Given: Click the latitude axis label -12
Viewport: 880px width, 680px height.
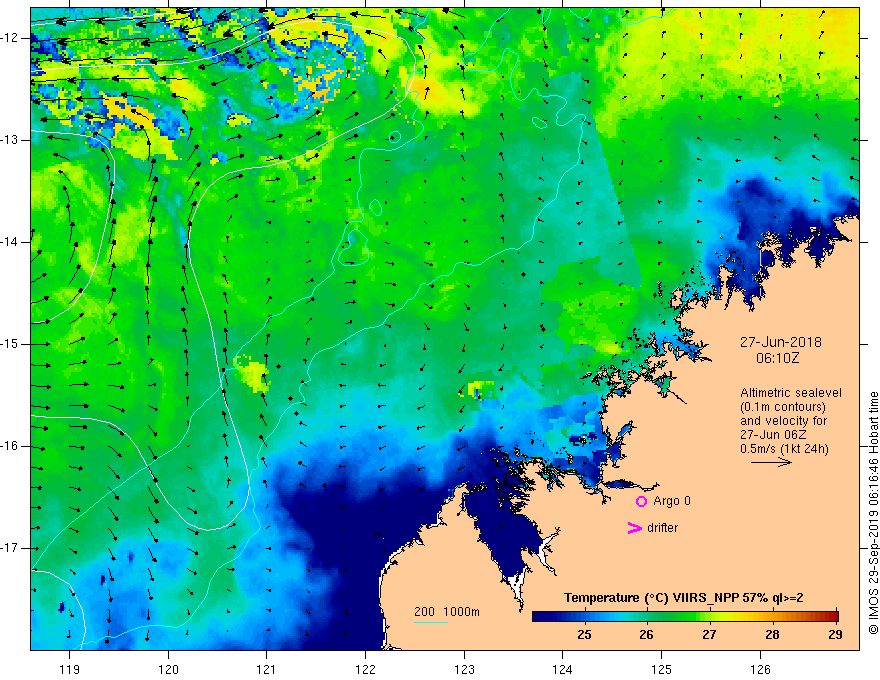Looking at the screenshot, I should pyautogui.click(x=10, y=38).
